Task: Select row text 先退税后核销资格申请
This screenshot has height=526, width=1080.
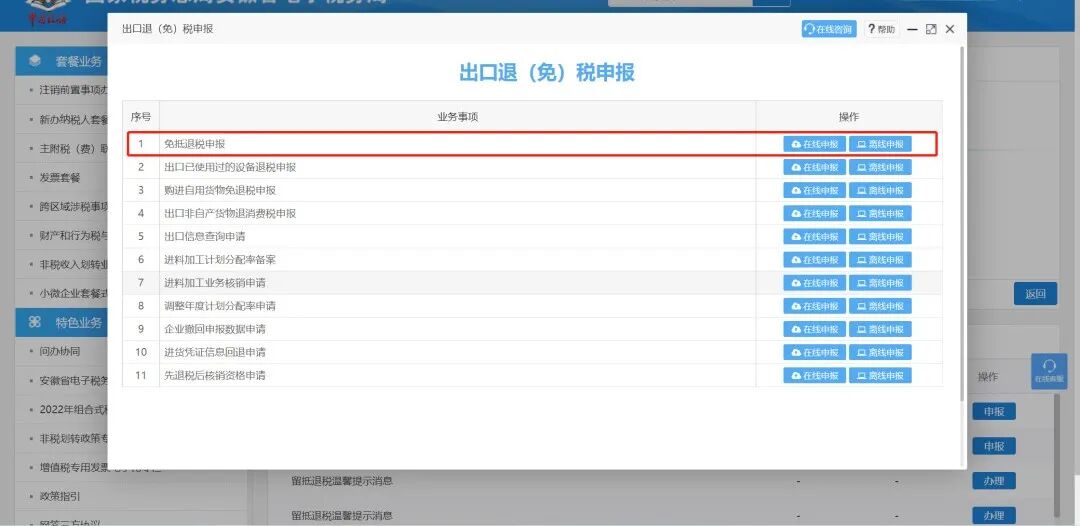Action: pyautogui.click(x=215, y=375)
